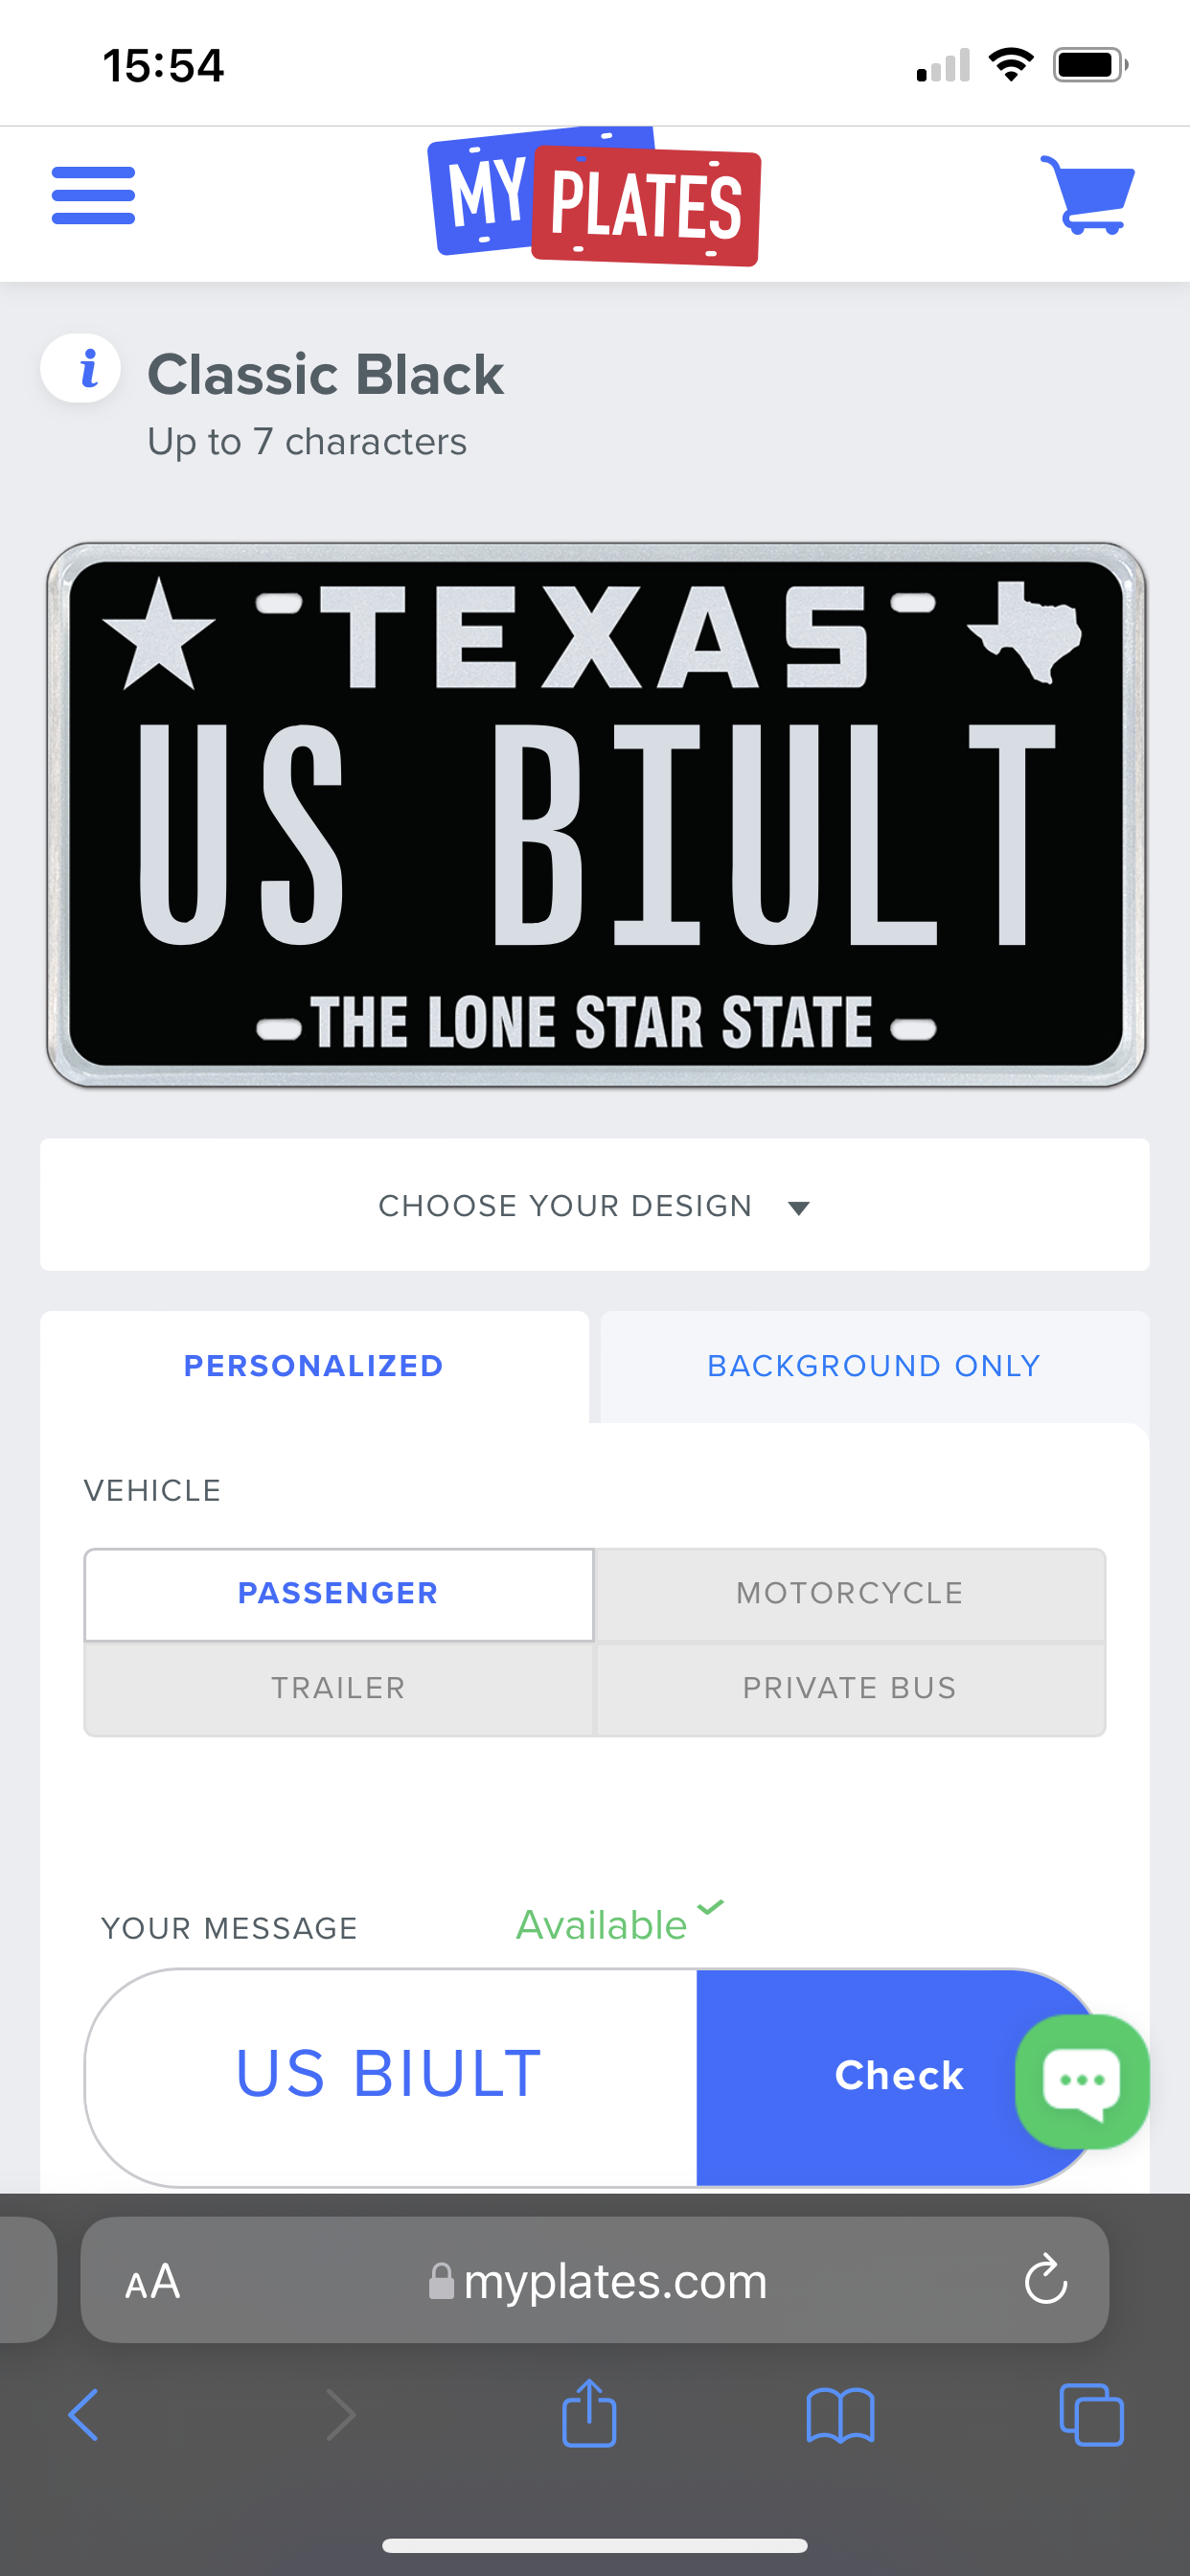Switch to the Personalized tab
This screenshot has height=2576, width=1190.
point(313,1366)
